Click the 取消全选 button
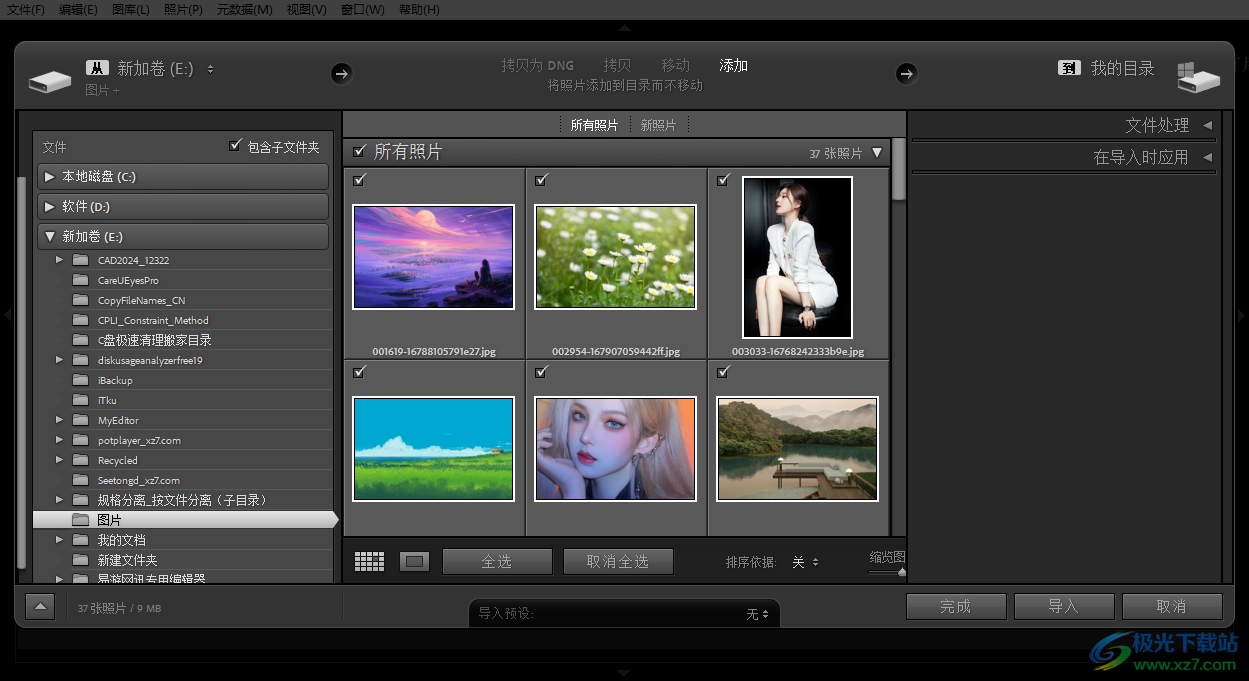 [x=618, y=561]
